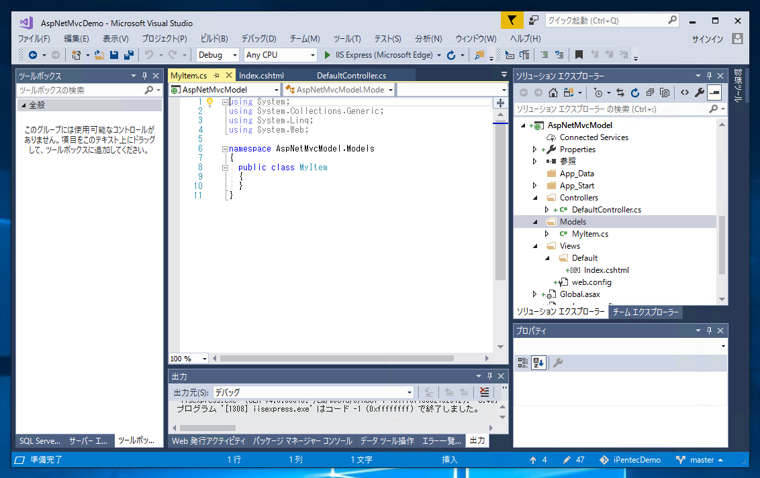Click Collapse All icon in Solution Explorer
The height and width of the screenshot is (478, 760).
[650, 93]
